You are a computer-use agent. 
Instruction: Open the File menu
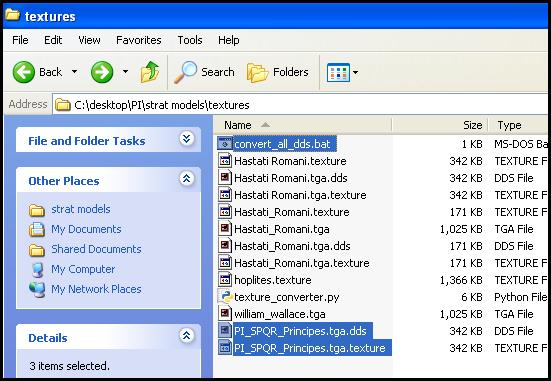click(x=20, y=40)
